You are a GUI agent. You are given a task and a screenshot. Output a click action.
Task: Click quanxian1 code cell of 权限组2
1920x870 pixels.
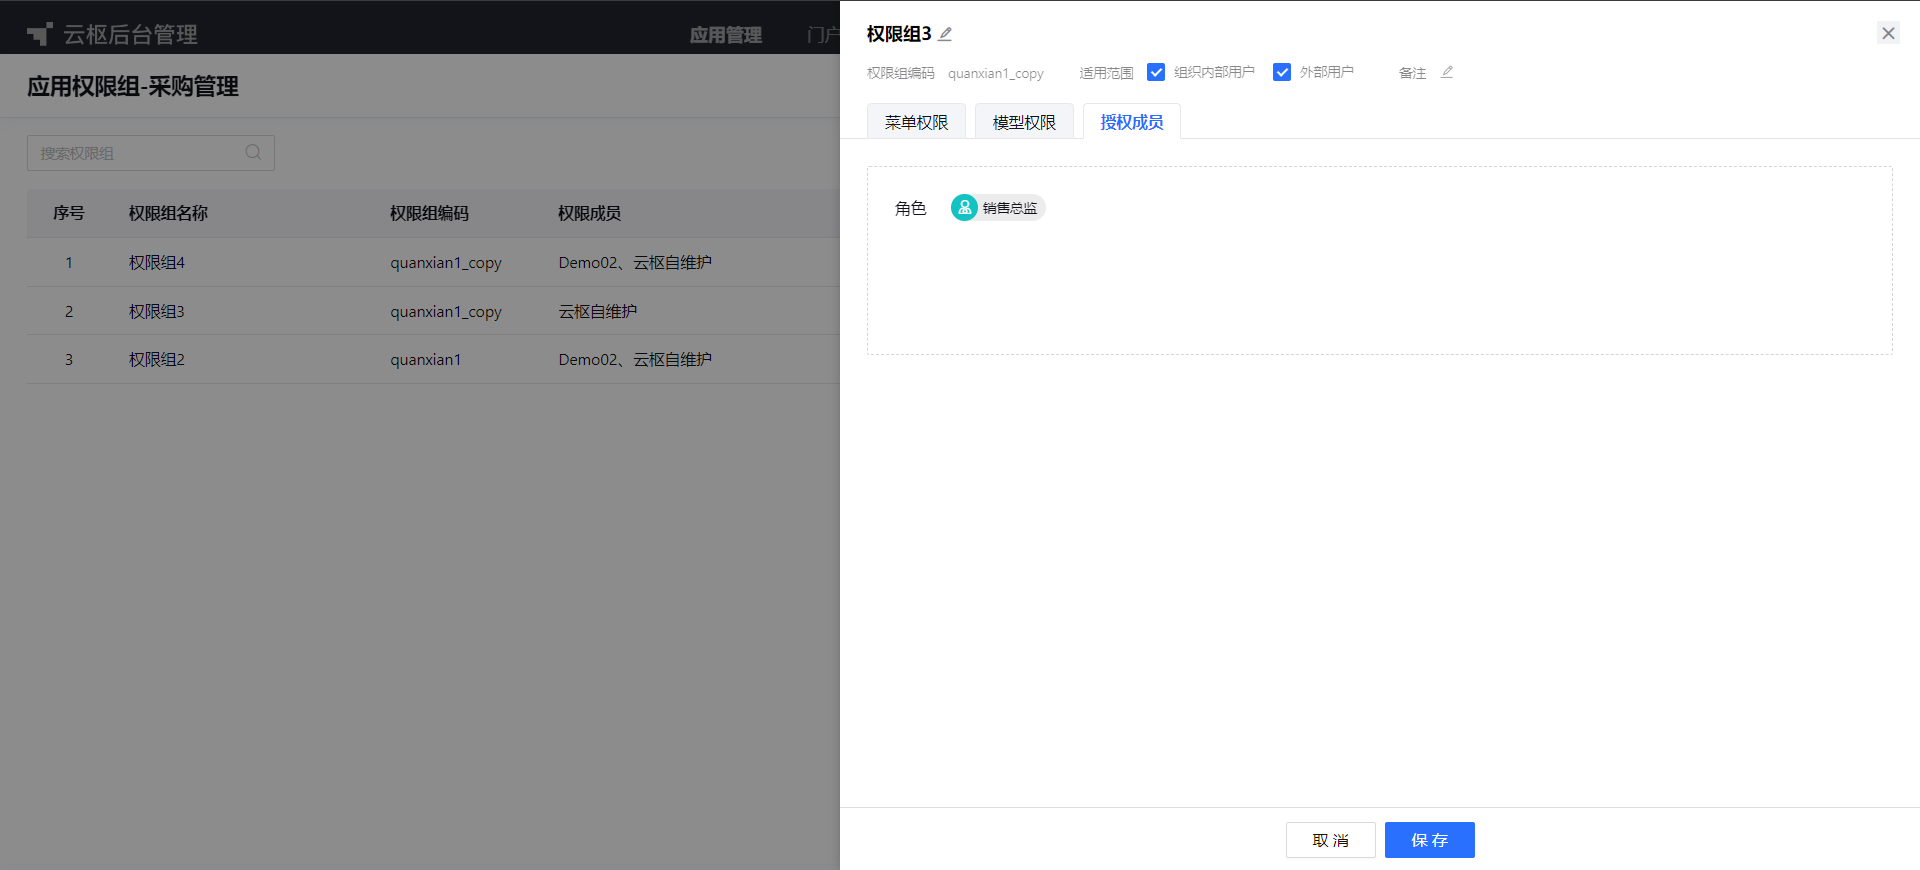426,360
